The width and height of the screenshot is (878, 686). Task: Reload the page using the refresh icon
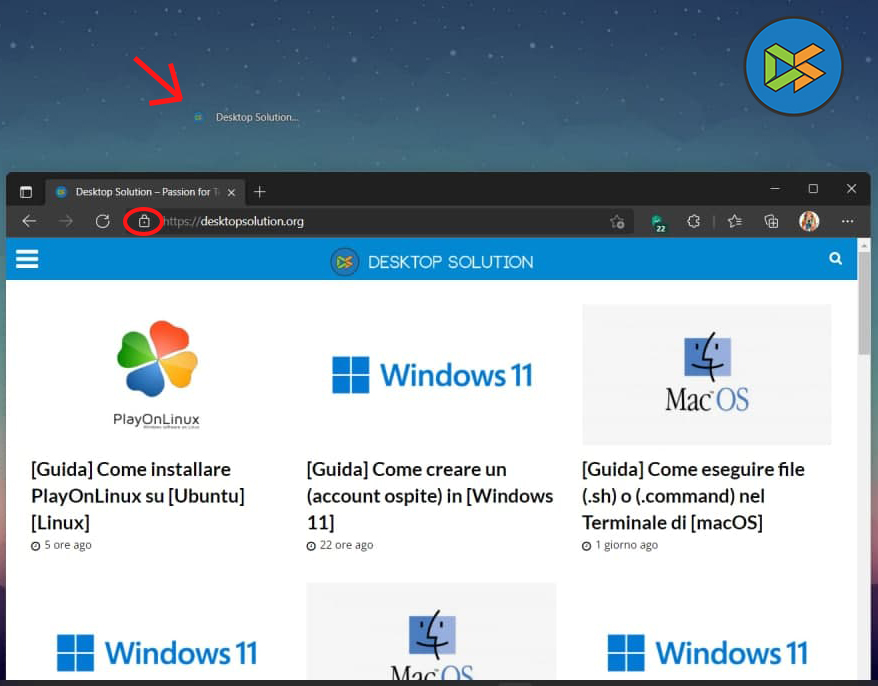coord(102,221)
